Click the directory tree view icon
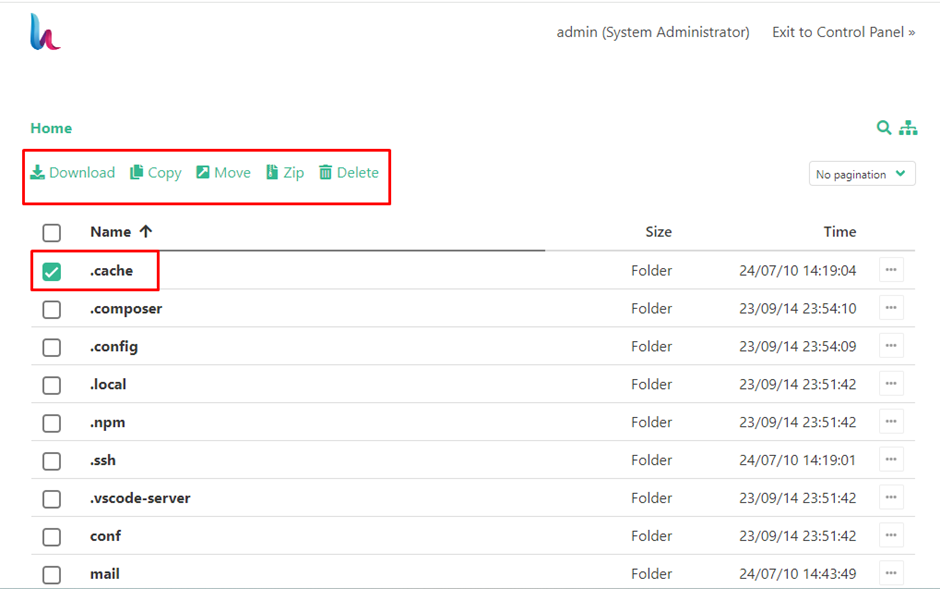The width and height of the screenshot is (940, 589). coord(908,128)
